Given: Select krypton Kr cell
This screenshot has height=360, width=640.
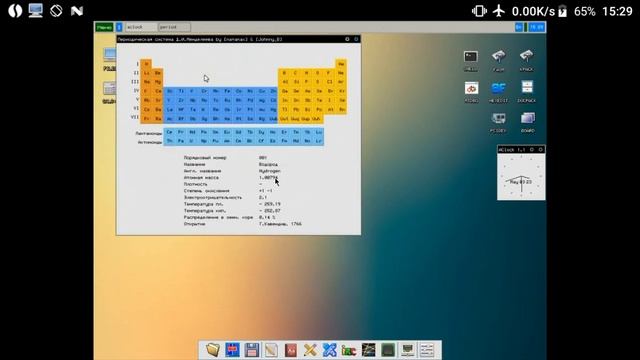Looking at the screenshot, I should pos(342,91).
